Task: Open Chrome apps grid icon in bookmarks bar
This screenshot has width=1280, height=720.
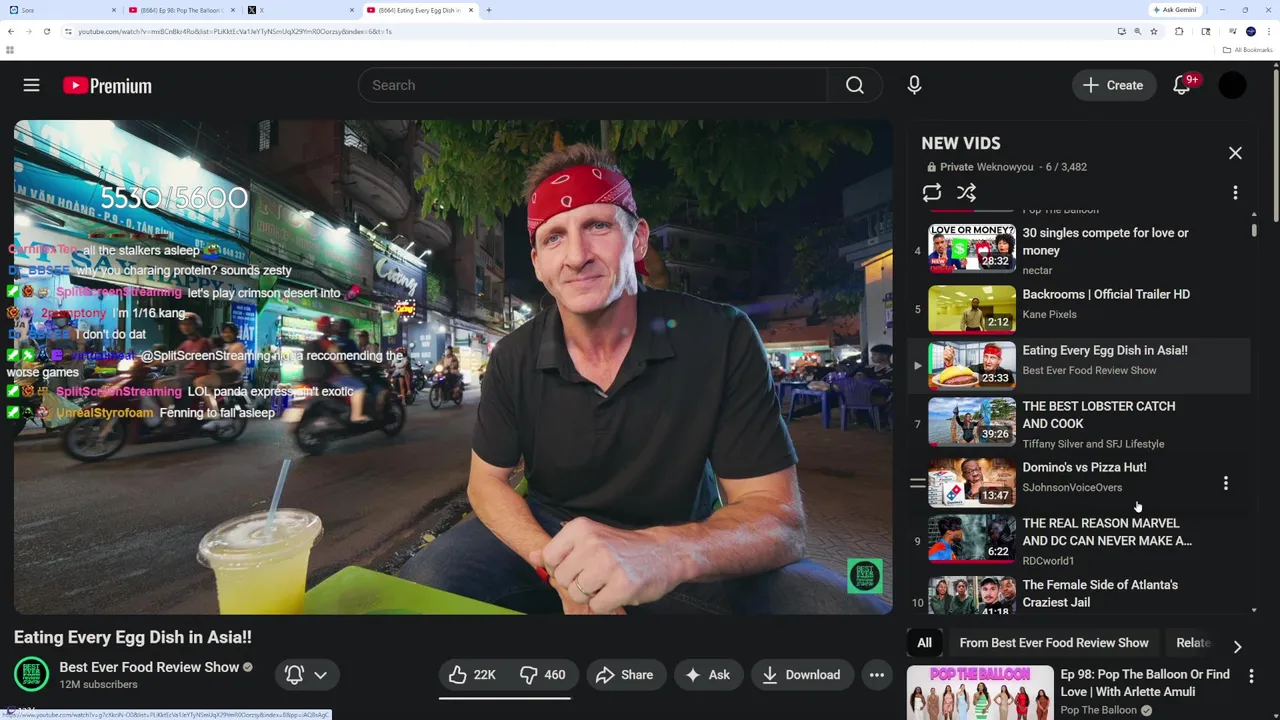Action: tap(10, 50)
